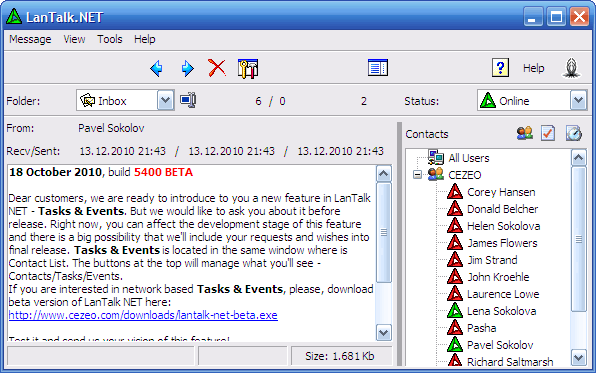Image resolution: width=596 pixels, height=373 pixels.
Task: Show tasks using the checkmark icon
Action: point(548,133)
